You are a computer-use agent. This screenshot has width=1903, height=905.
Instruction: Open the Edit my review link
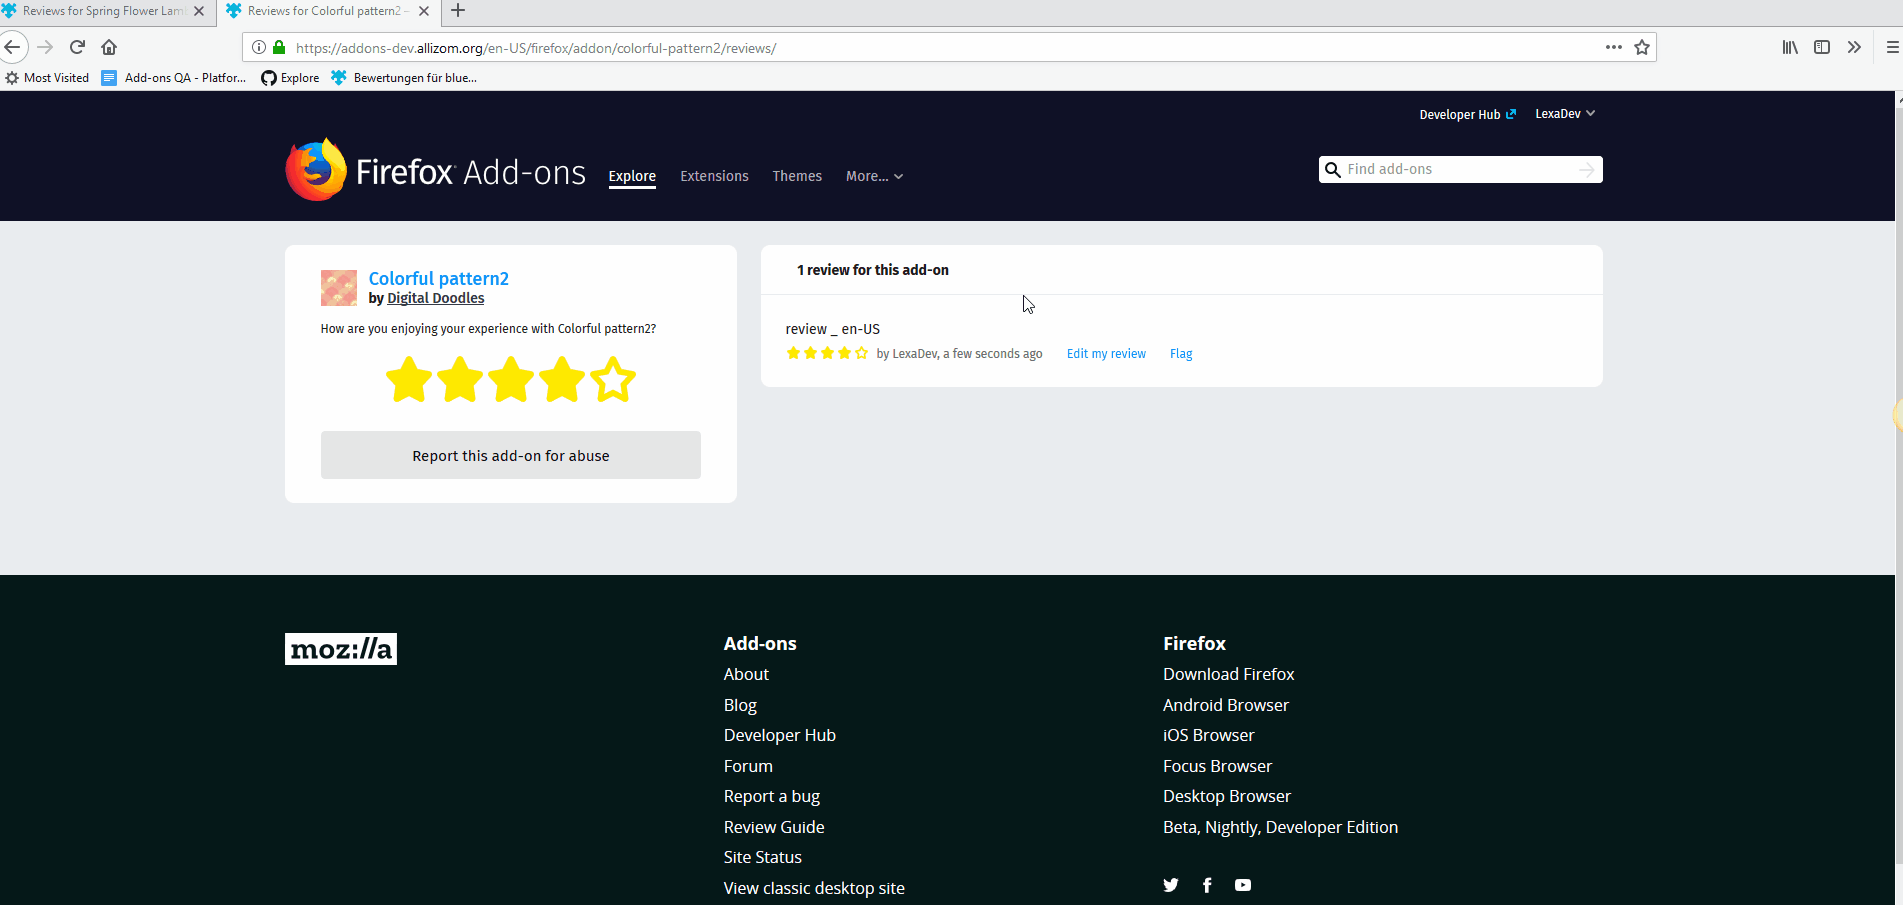click(1105, 353)
